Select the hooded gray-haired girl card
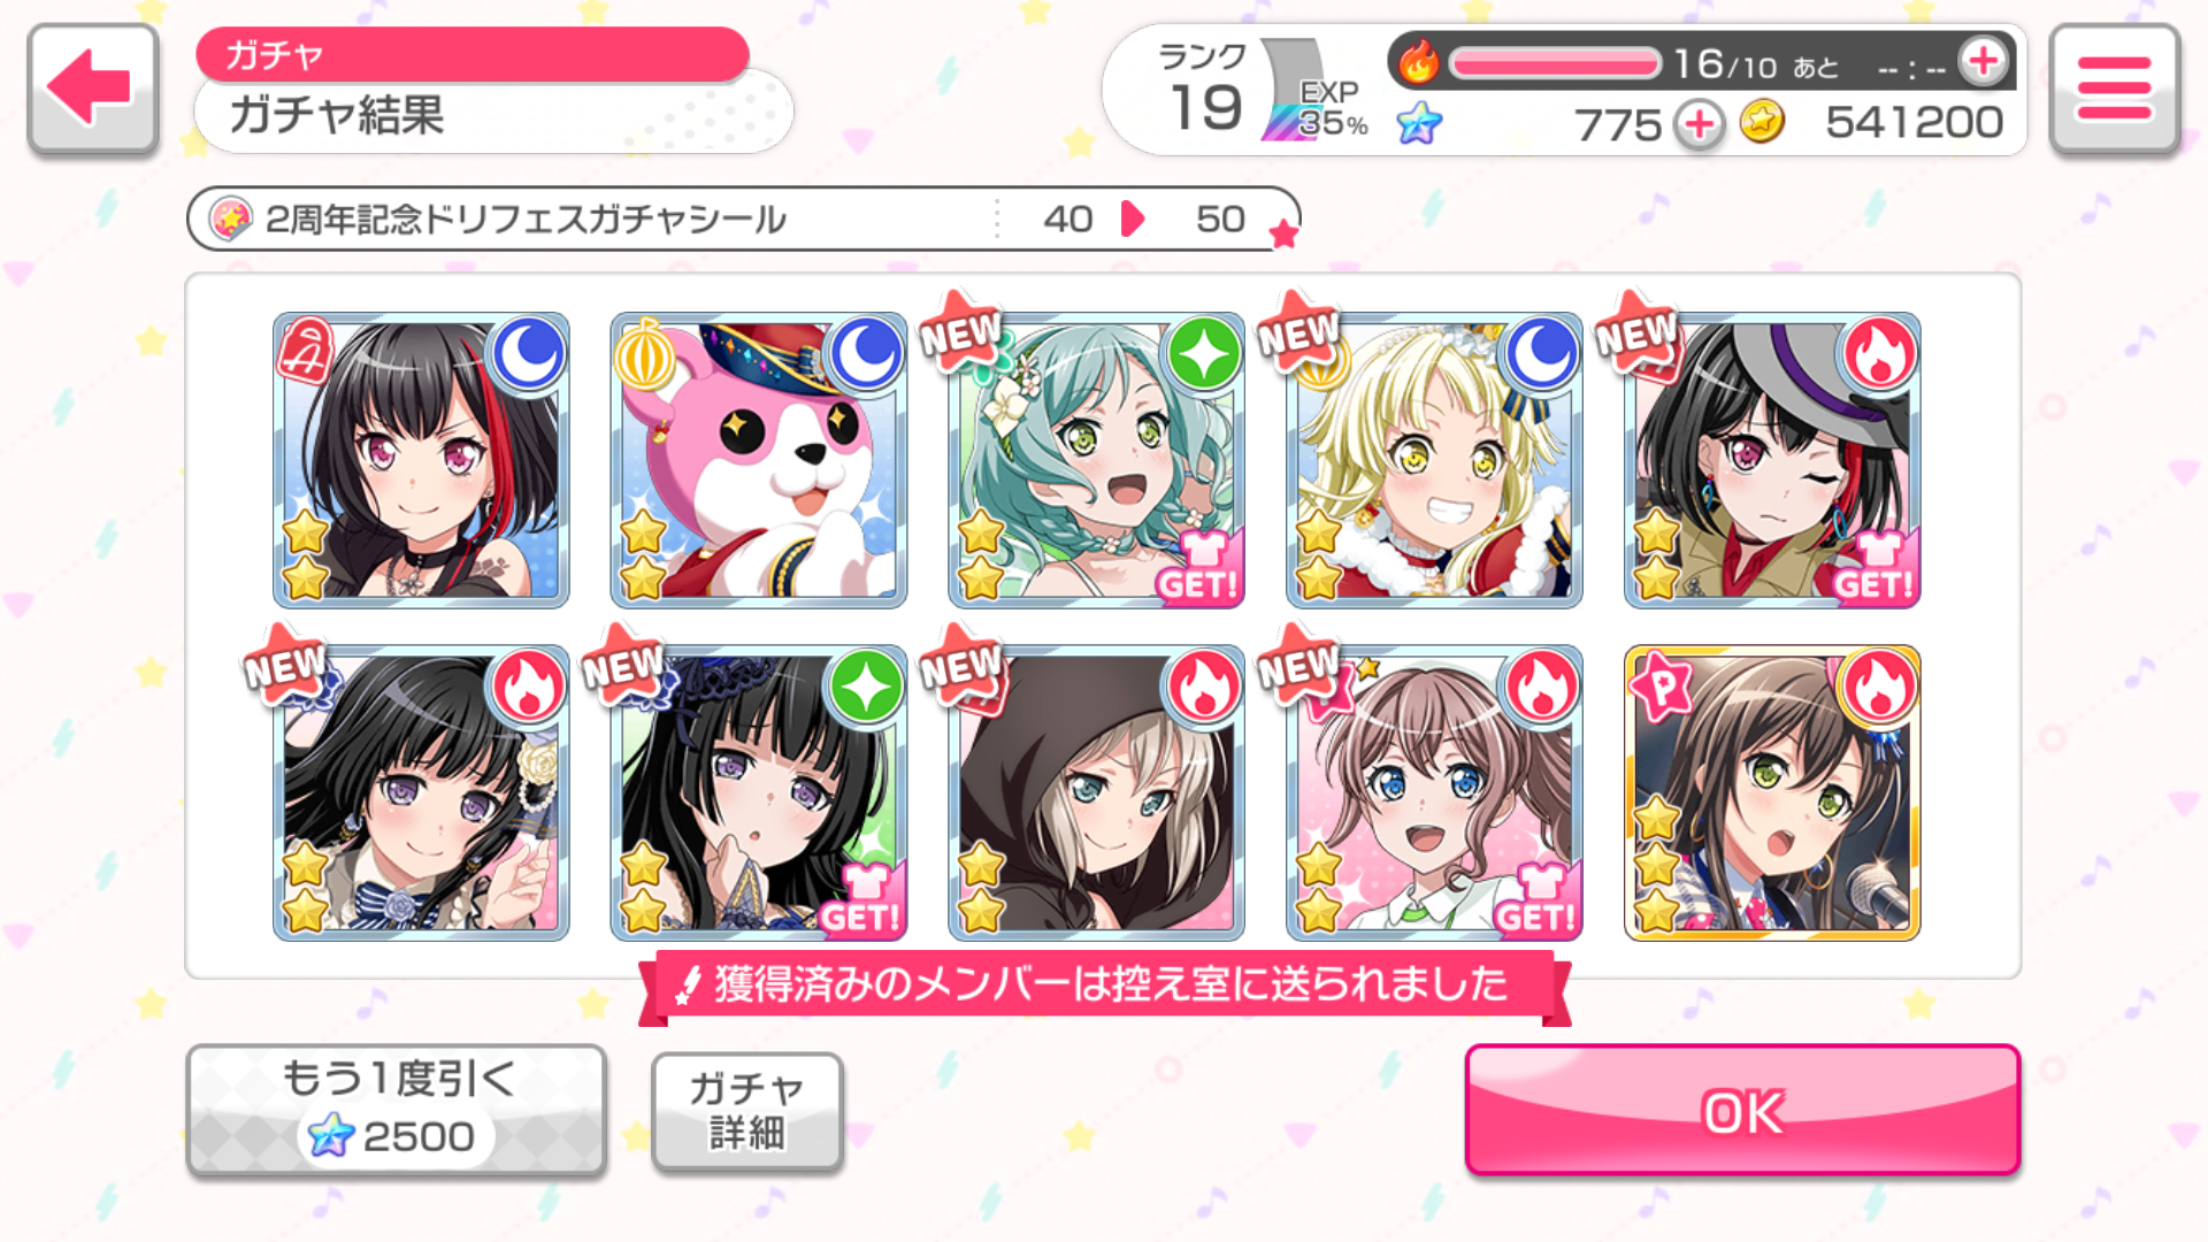The image size is (2208, 1242). click(x=1097, y=792)
